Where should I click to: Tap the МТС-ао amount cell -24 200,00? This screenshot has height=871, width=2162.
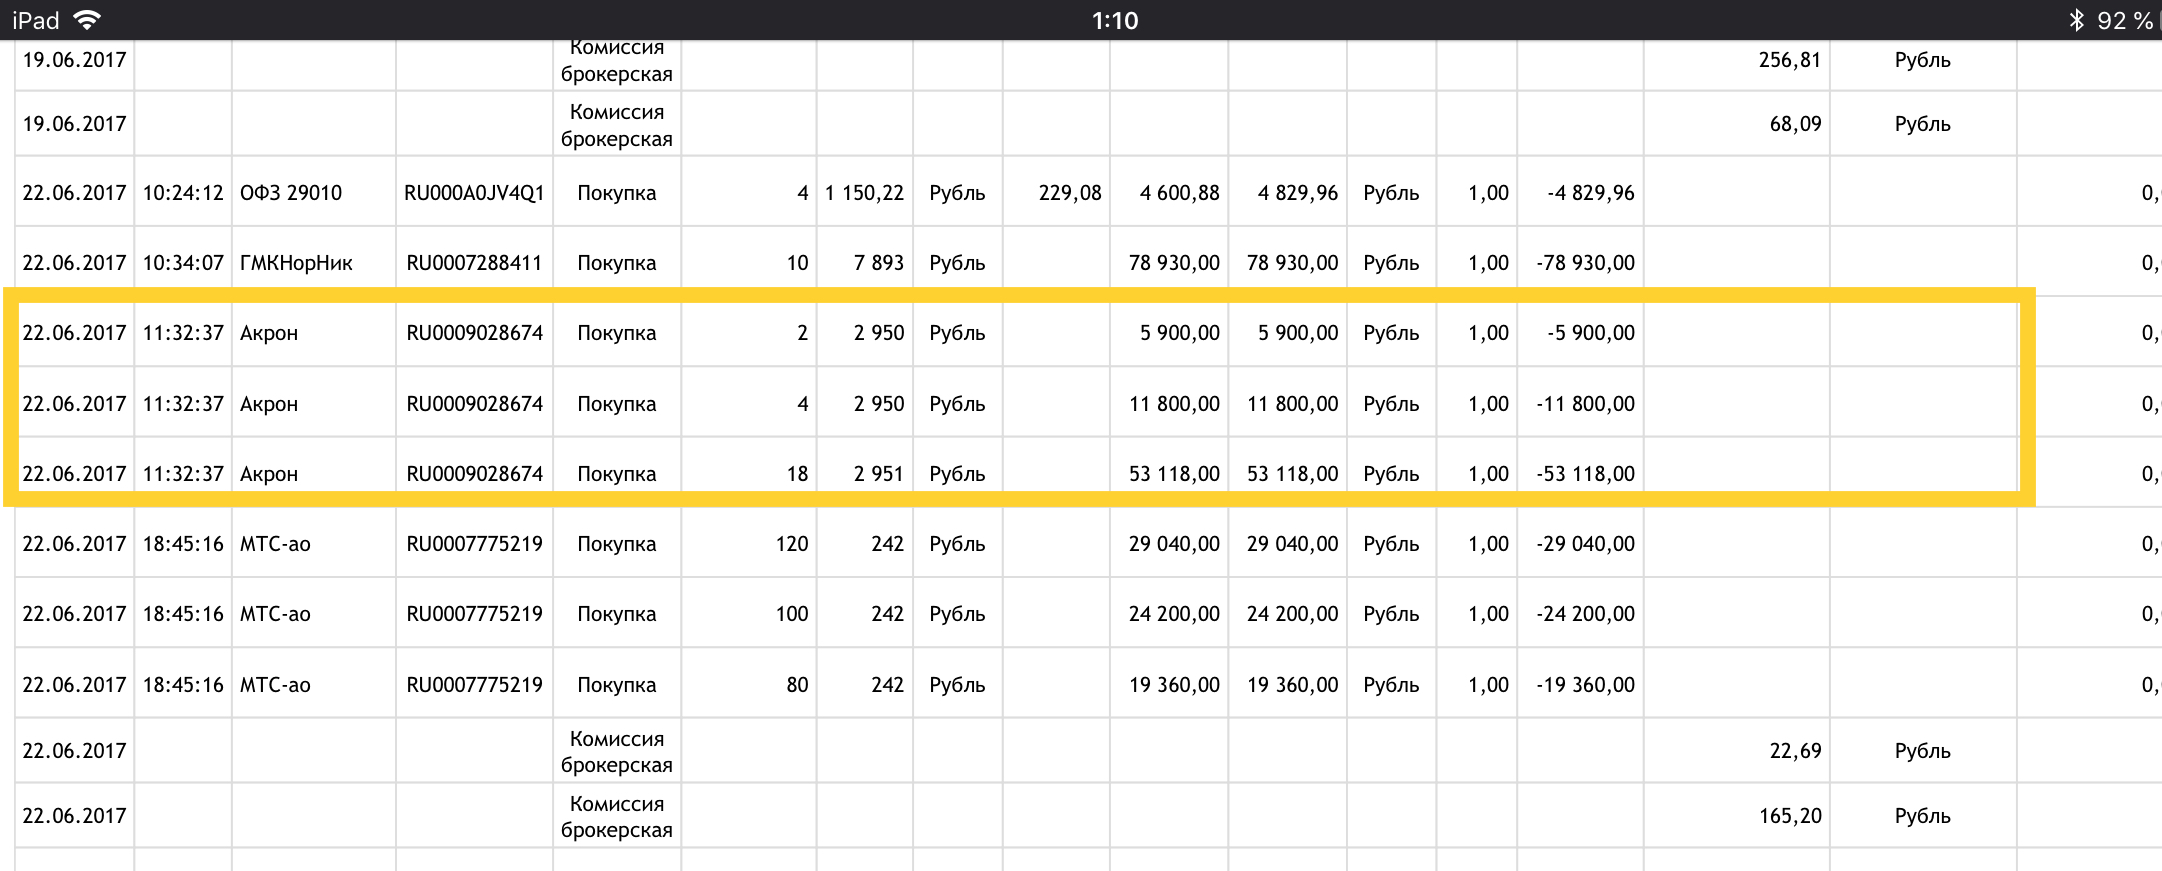tap(1585, 614)
